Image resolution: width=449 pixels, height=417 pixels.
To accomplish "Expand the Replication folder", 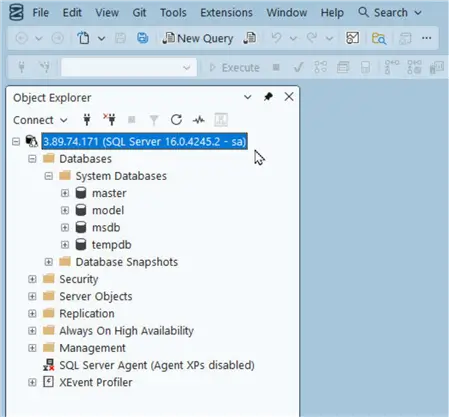I will 32,314.
